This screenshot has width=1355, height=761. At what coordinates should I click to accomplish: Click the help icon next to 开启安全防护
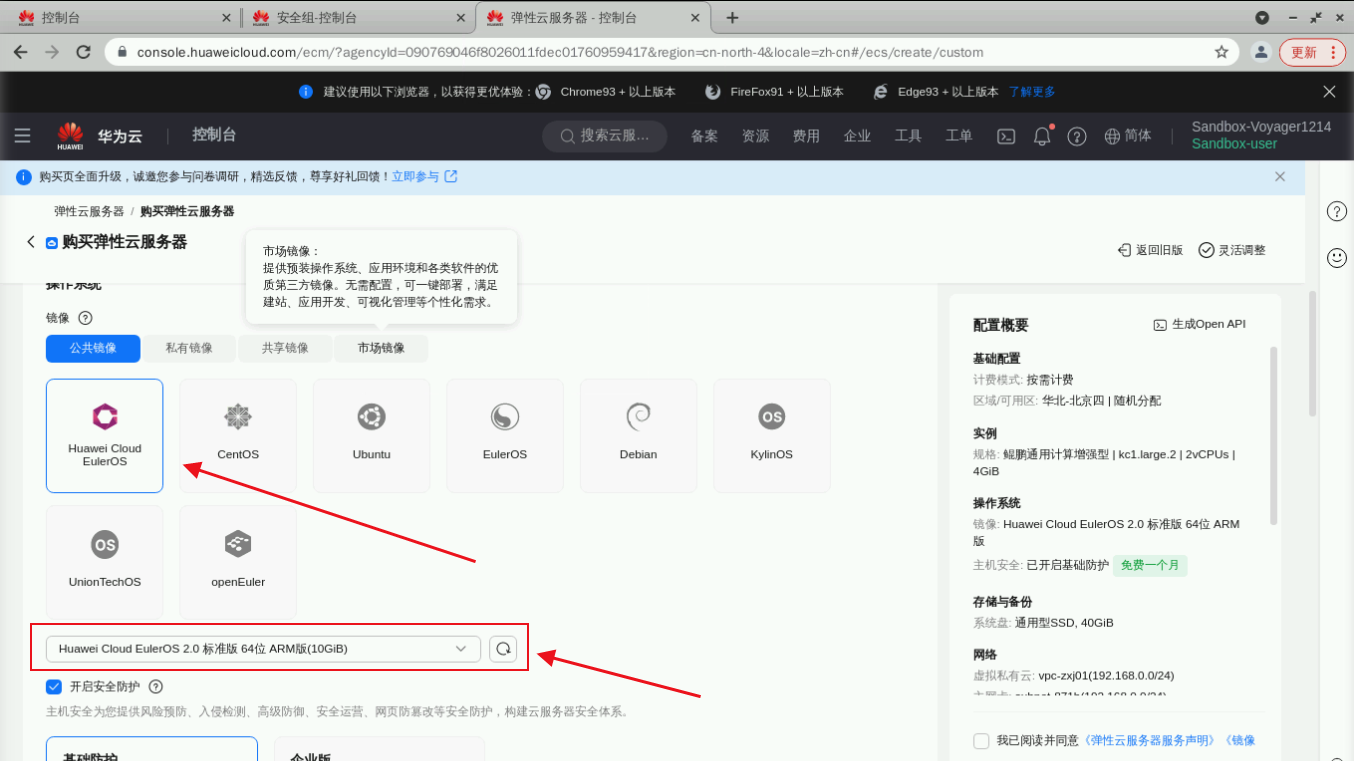click(x=155, y=687)
